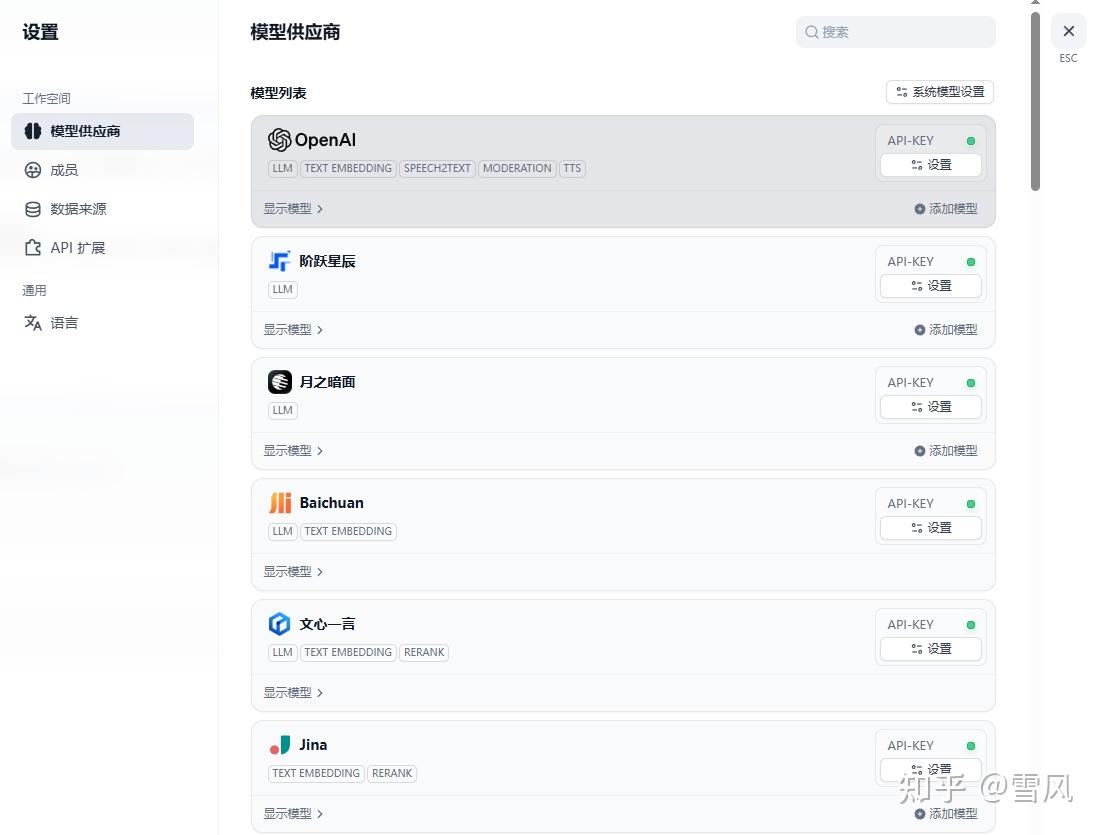Screen dimensions: 1101x835
Task: Expand 显示模型 under 阶跃星辰
Action: [294, 329]
